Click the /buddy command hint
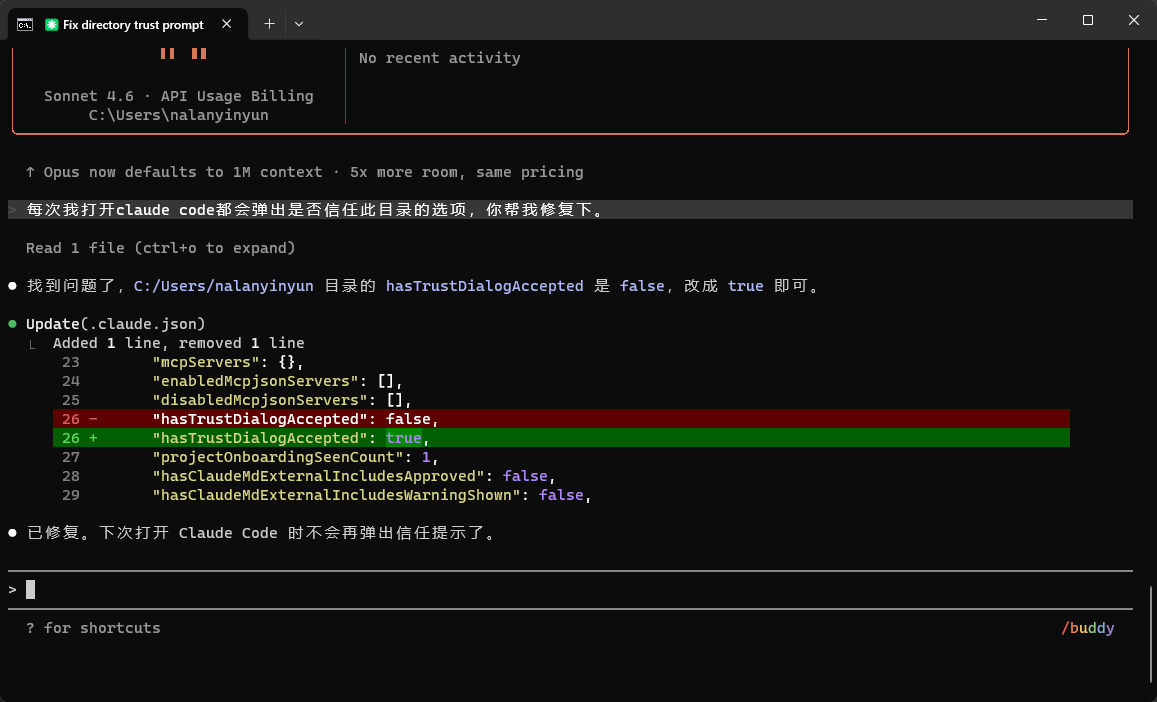The height and width of the screenshot is (702, 1157). pos(1088,628)
